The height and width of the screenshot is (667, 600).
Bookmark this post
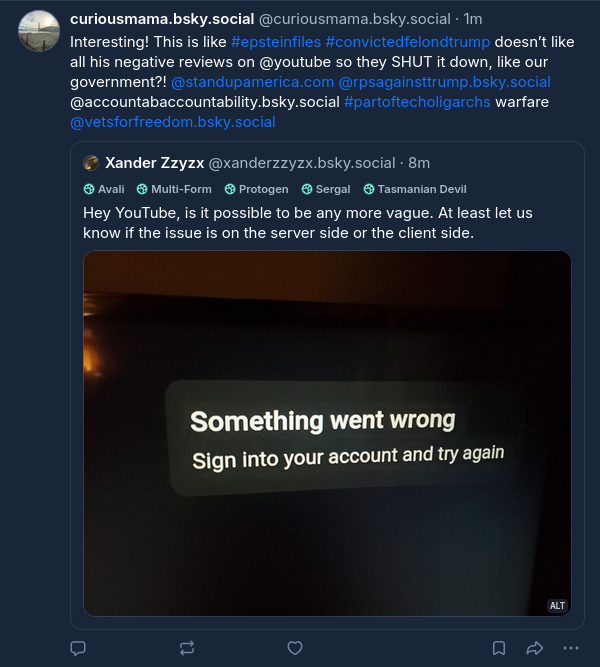(498, 648)
